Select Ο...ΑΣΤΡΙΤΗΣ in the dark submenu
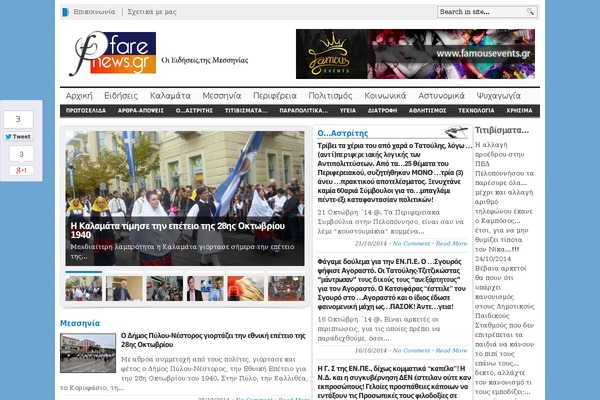600x400 pixels. [x=194, y=111]
